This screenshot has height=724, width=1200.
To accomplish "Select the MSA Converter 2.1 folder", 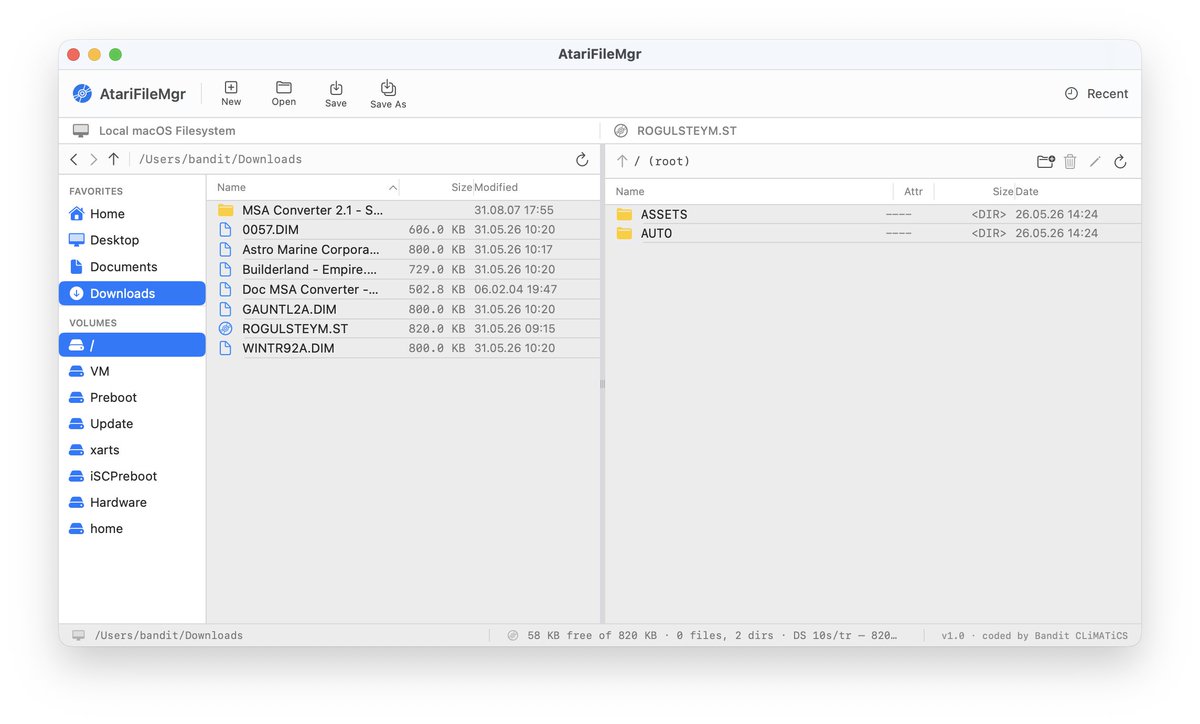I will pyautogui.click(x=404, y=210).
